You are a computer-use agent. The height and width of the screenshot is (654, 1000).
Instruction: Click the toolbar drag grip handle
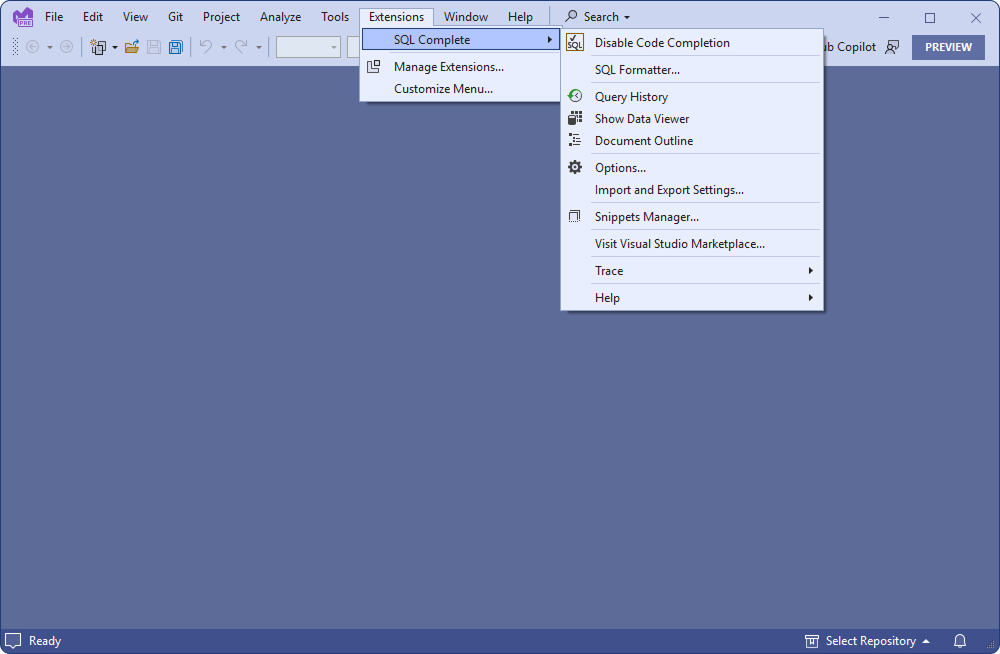click(x=15, y=47)
